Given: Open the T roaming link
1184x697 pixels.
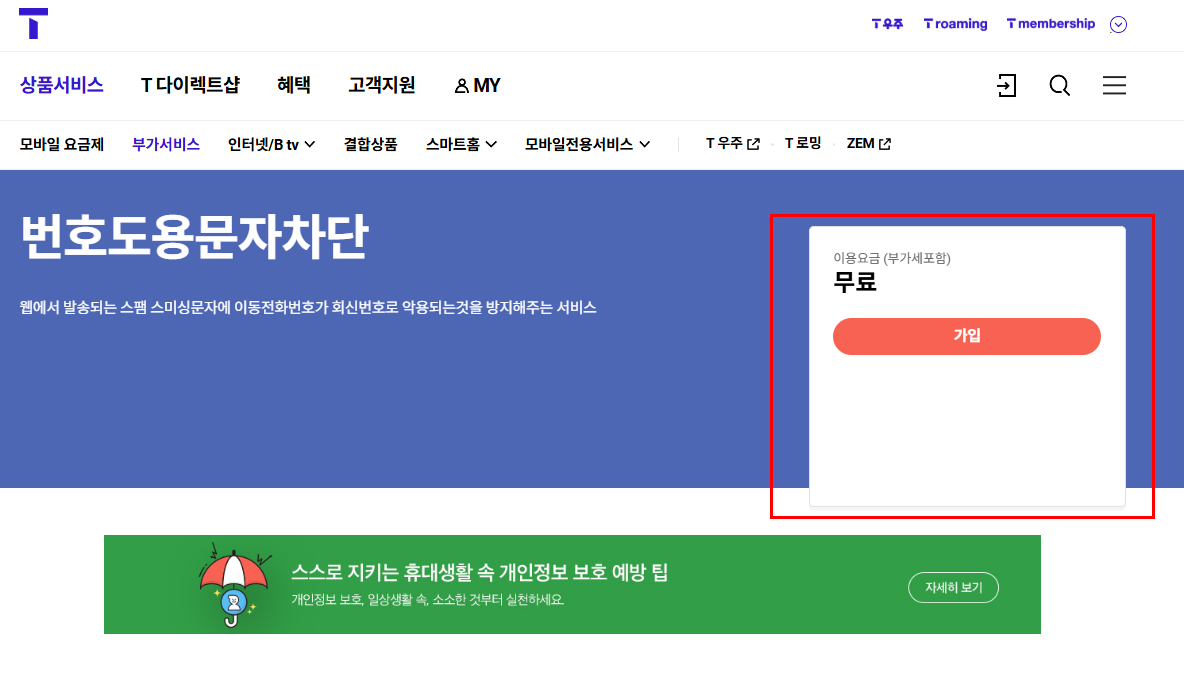Looking at the screenshot, I should [x=955, y=24].
